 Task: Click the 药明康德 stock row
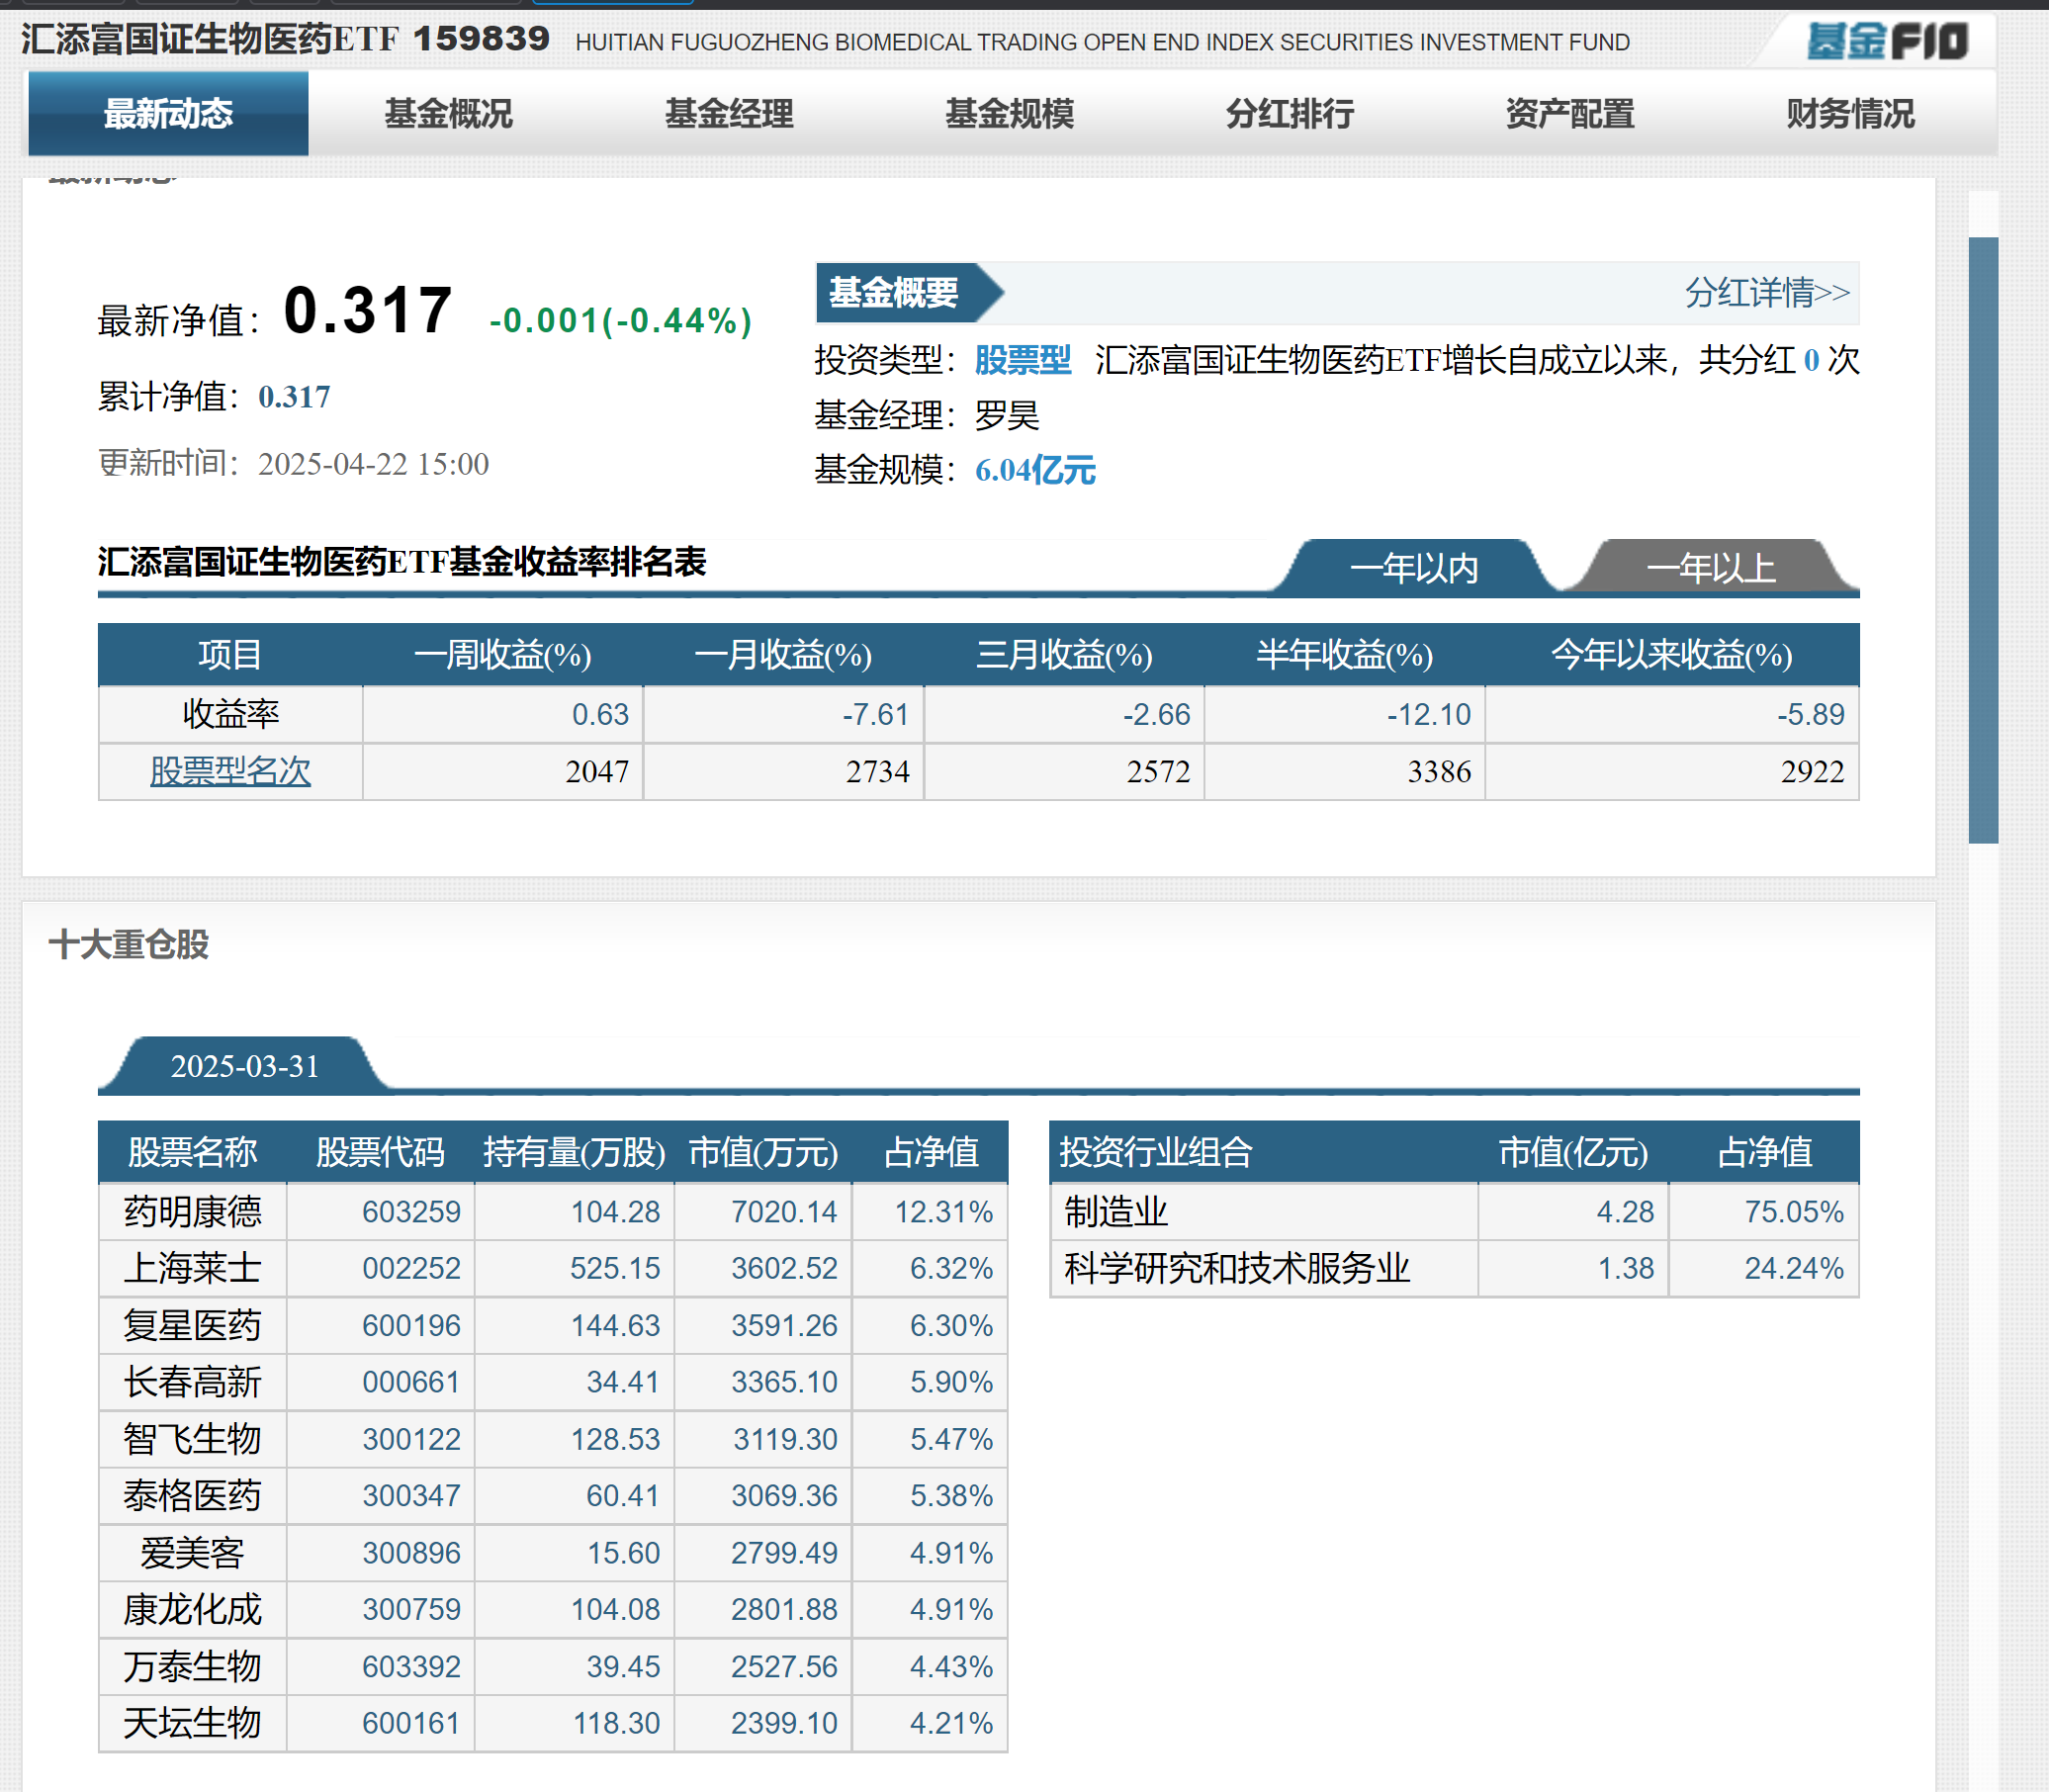pyautogui.click(x=192, y=1212)
